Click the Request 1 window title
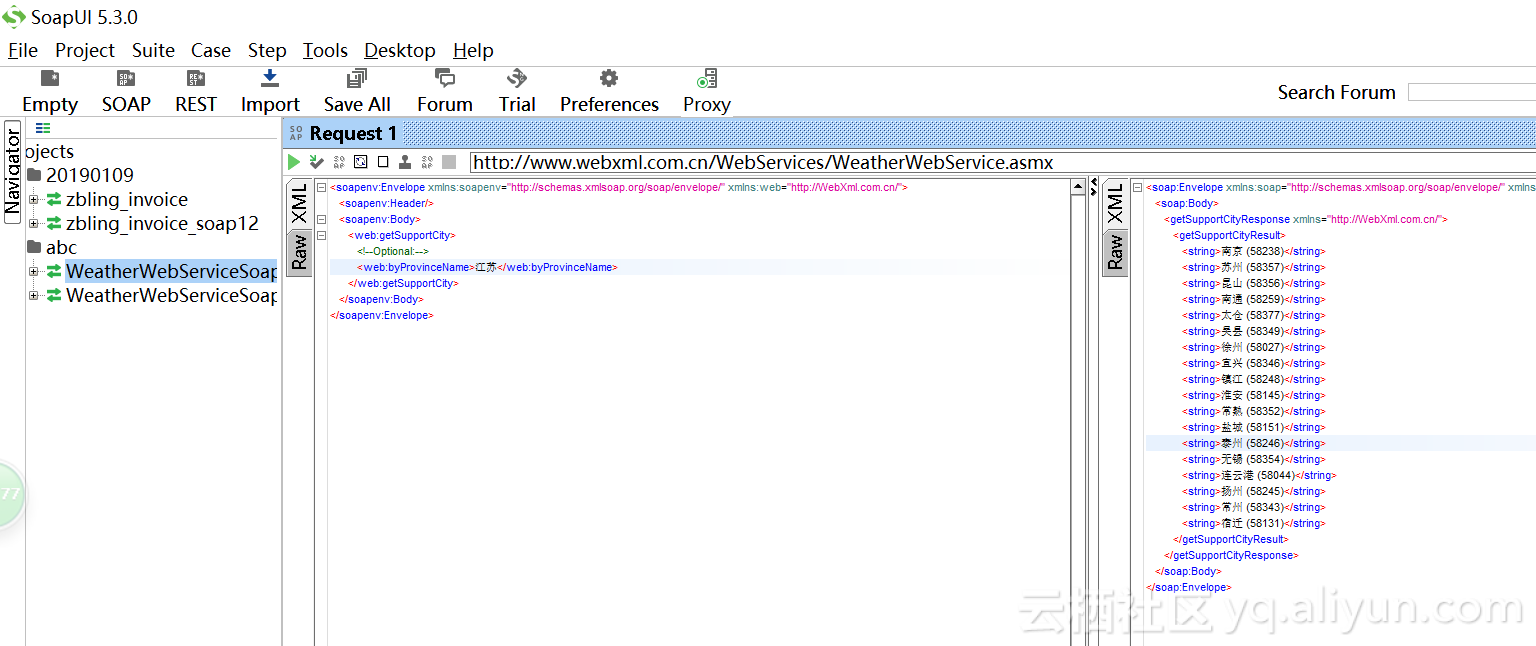The image size is (1536, 646). point(353,133)
